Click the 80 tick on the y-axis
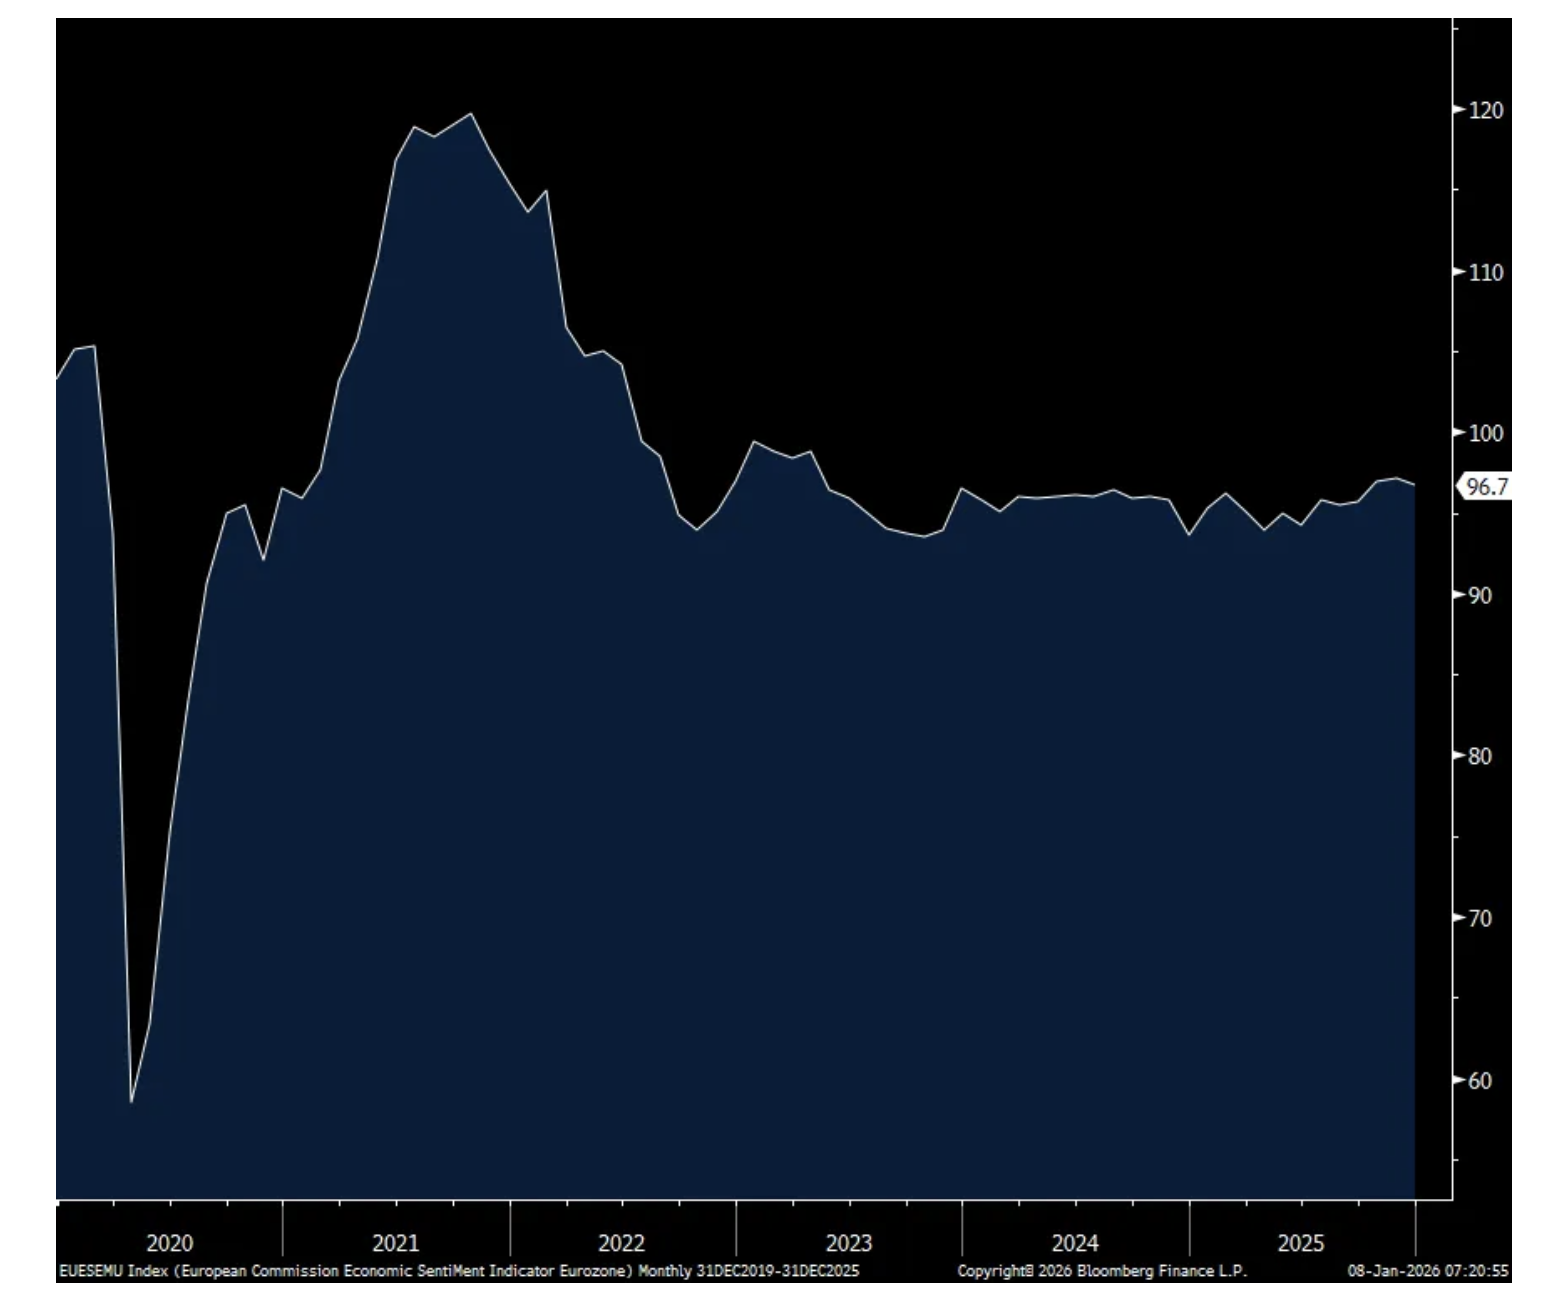The image size is (1554, 1304). click(x=1479, y=756)
